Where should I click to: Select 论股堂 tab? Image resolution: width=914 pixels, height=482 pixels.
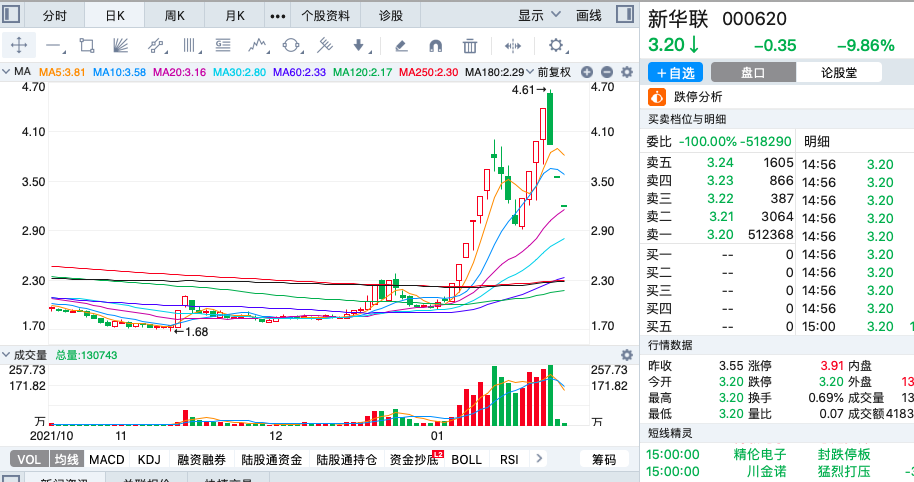coord(839,73)
